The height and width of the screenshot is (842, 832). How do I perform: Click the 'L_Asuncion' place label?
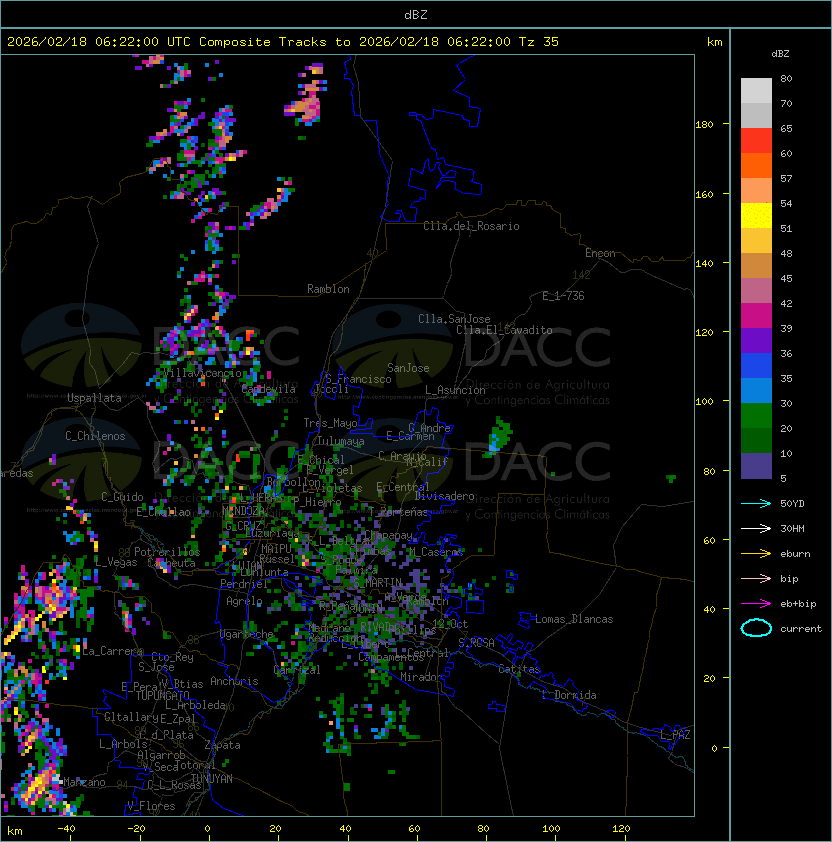coord(455,390)
